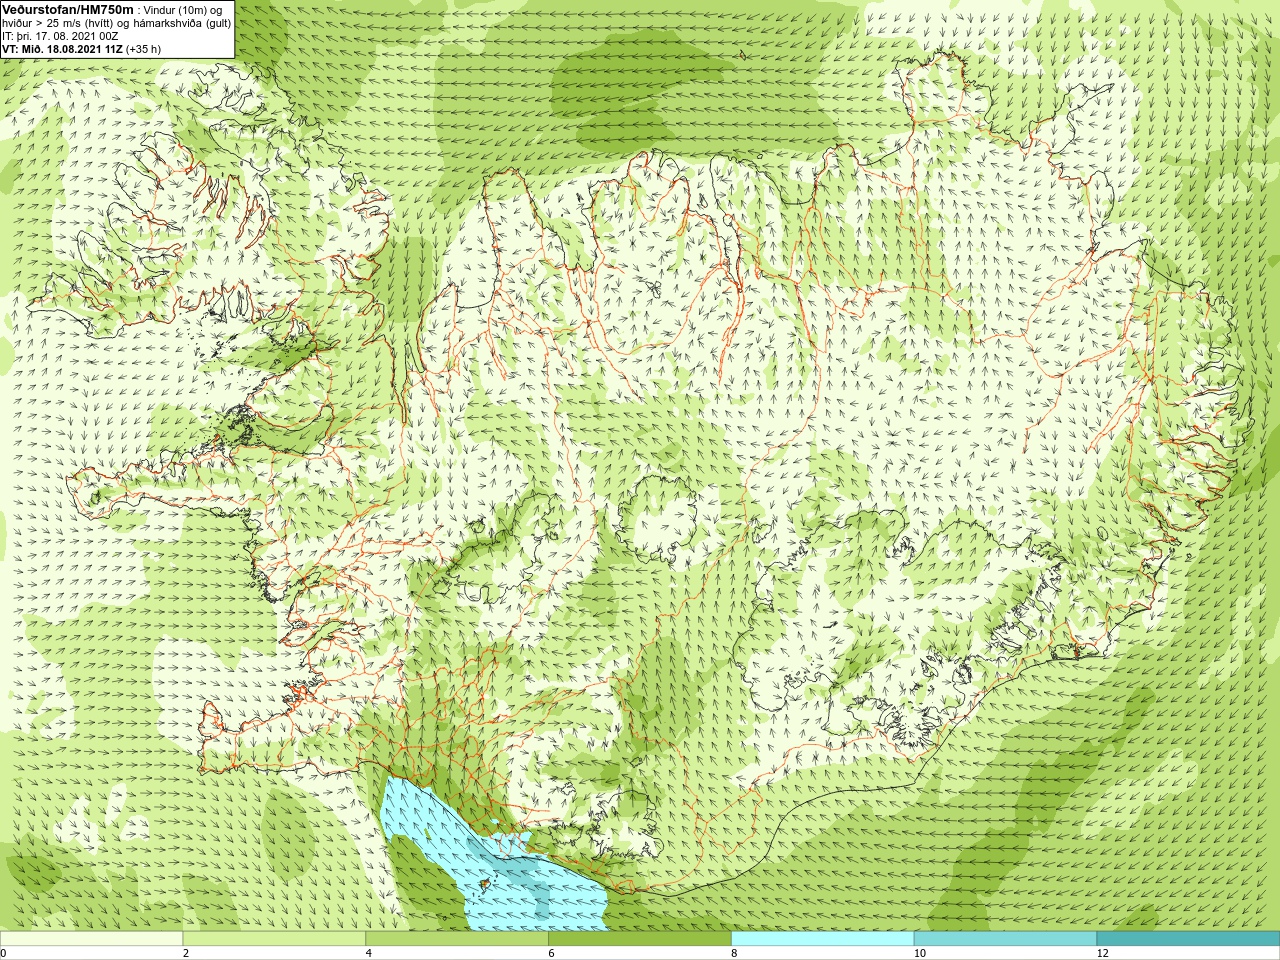Click the Veðurstofan/HM750m title in the legend box
The width and height of the screenshot is (1280, 960).
point(68,9)
